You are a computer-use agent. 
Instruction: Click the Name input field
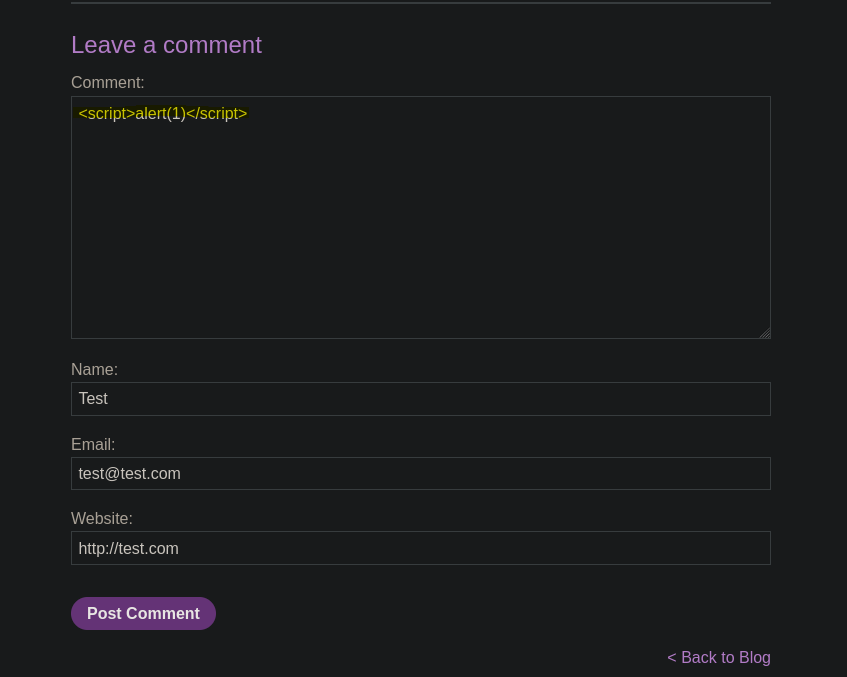(421, 399)
